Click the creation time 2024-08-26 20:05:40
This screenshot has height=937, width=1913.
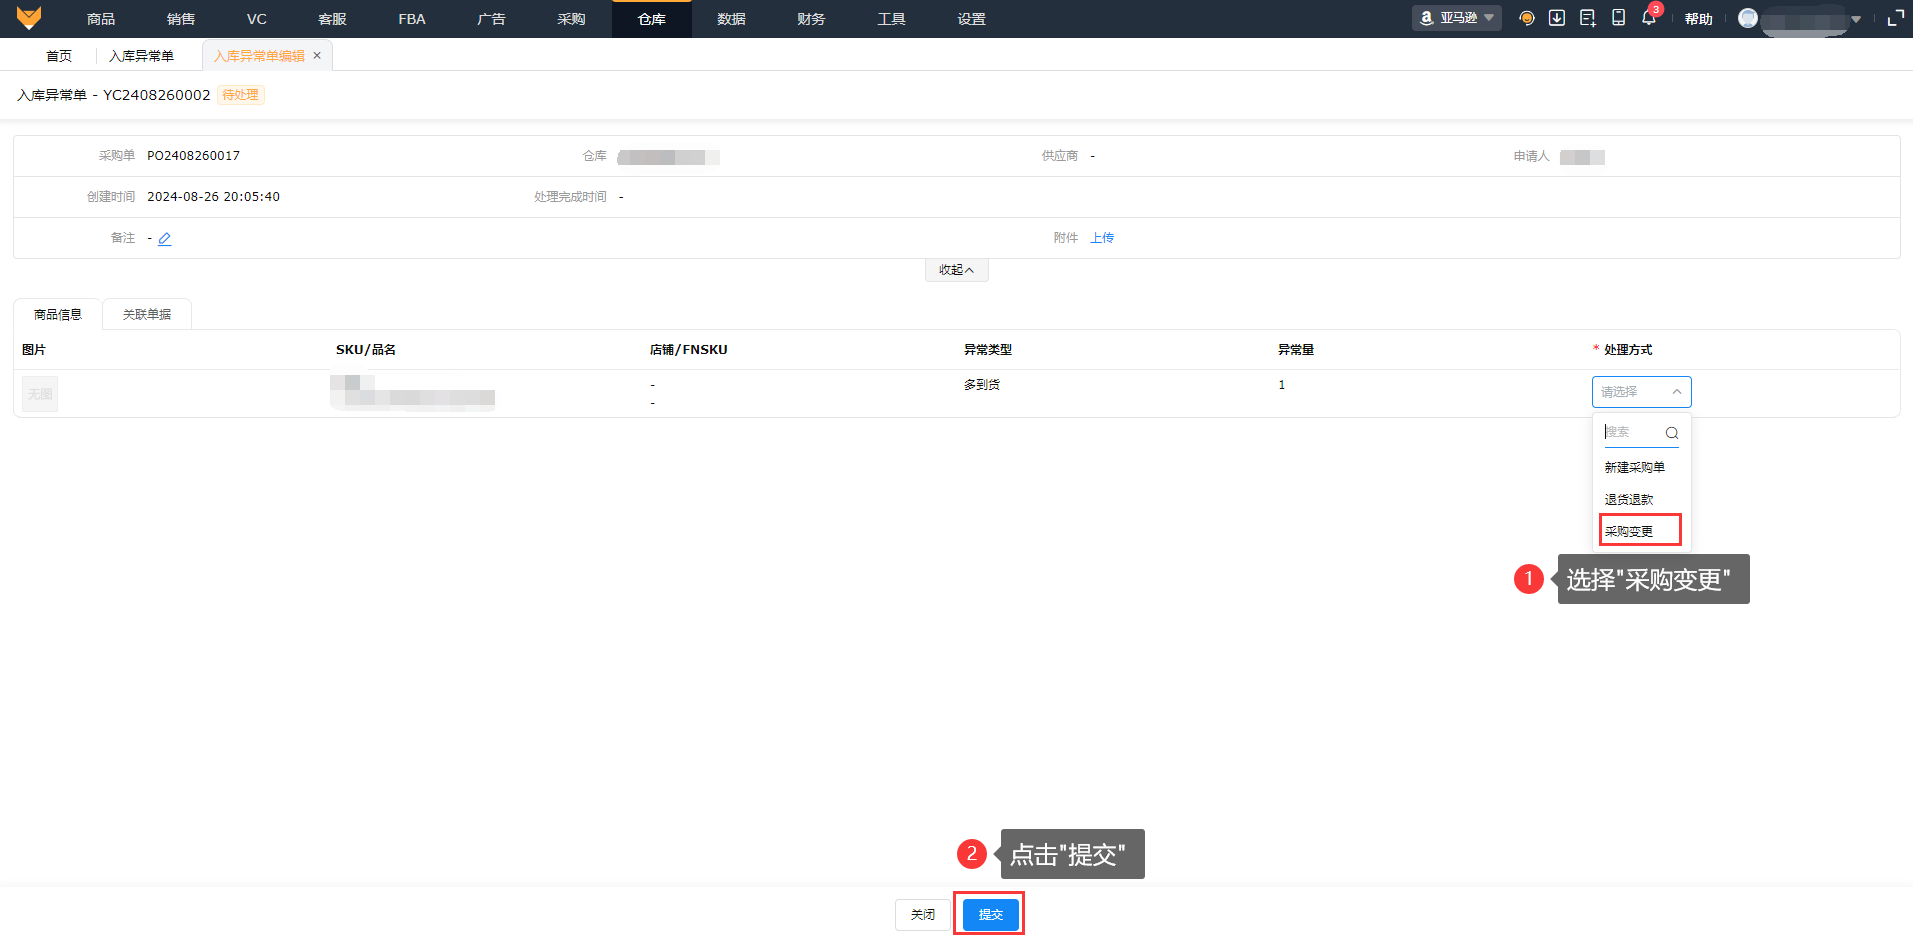click(213, 197)
